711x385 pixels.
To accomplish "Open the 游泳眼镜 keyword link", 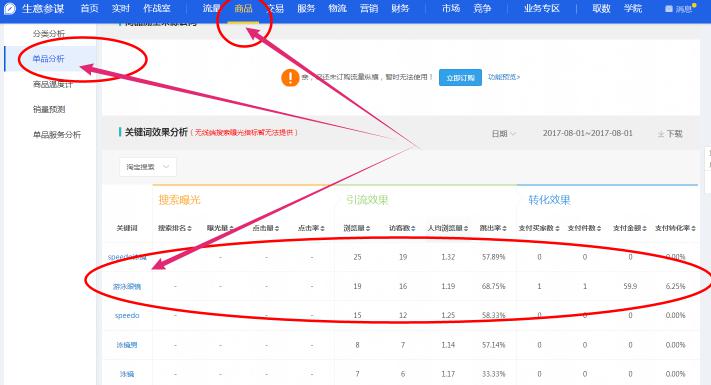I will (127, 287).
